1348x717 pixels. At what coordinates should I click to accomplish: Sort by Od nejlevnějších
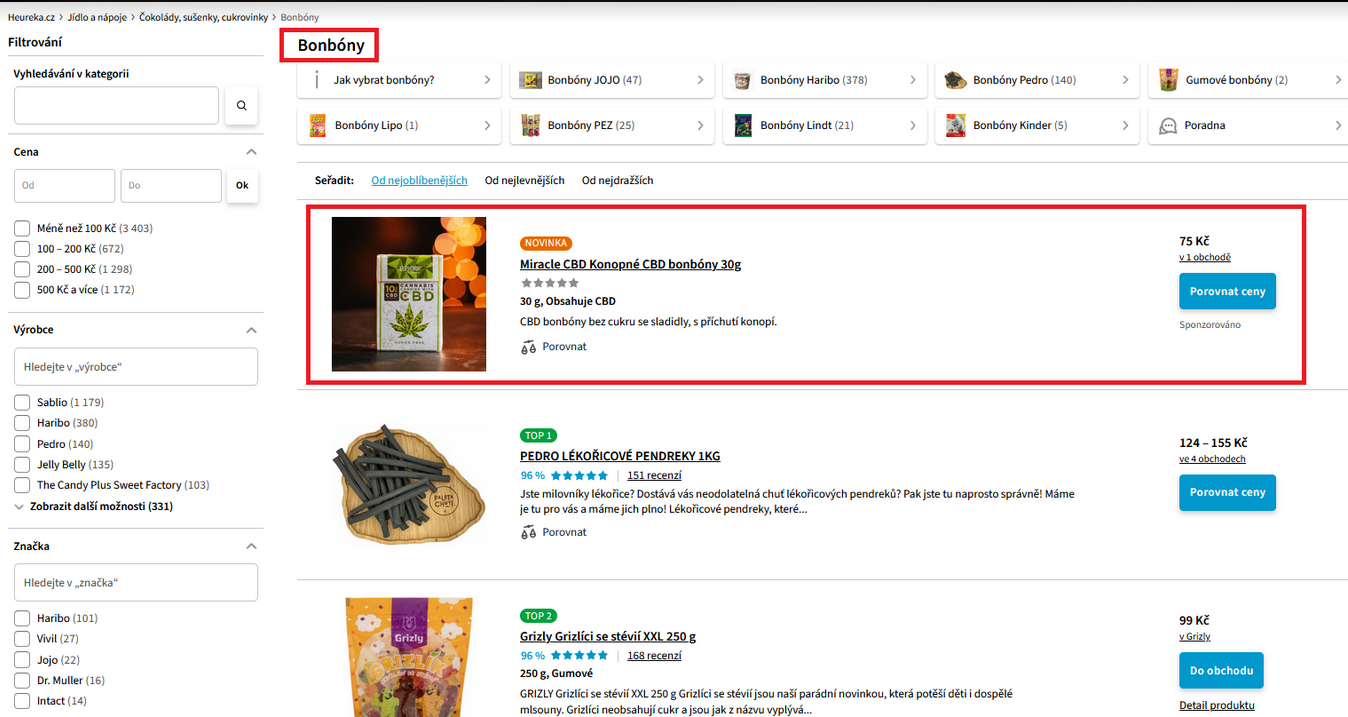[525, 181]
